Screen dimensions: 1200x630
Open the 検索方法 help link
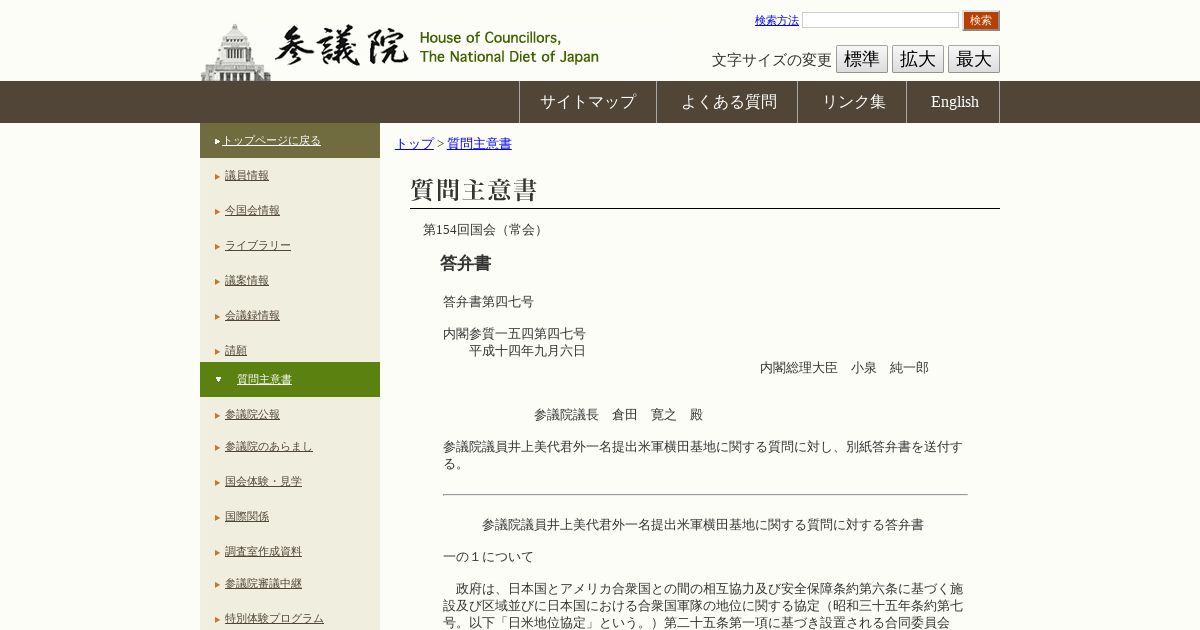coord(777,20)
